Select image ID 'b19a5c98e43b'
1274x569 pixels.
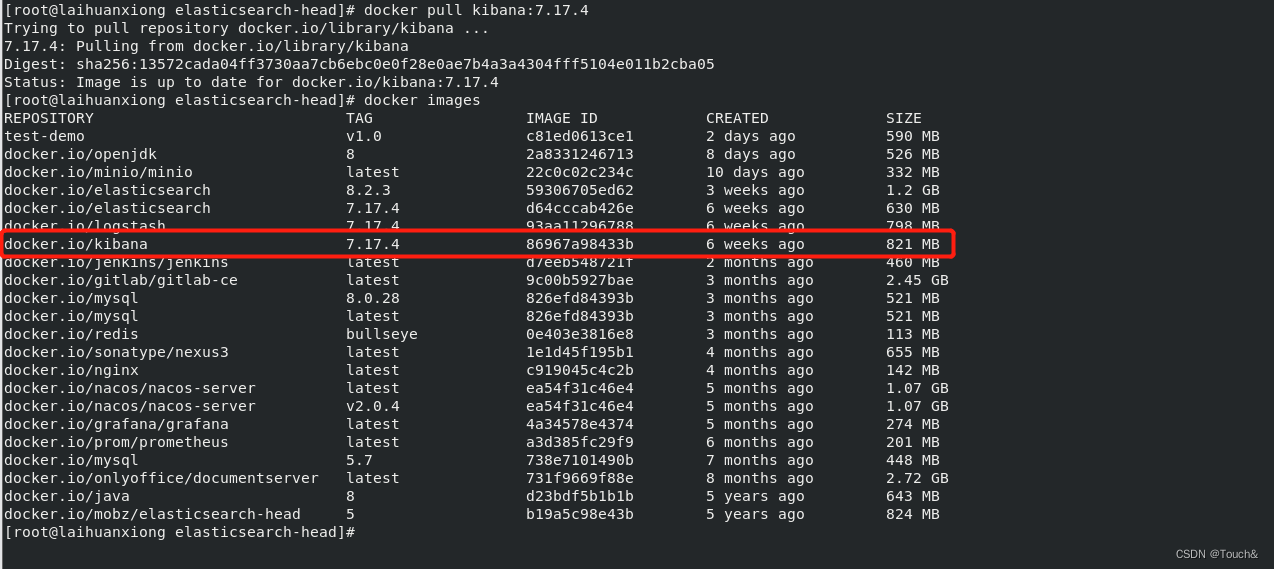(x=580, y=514)
